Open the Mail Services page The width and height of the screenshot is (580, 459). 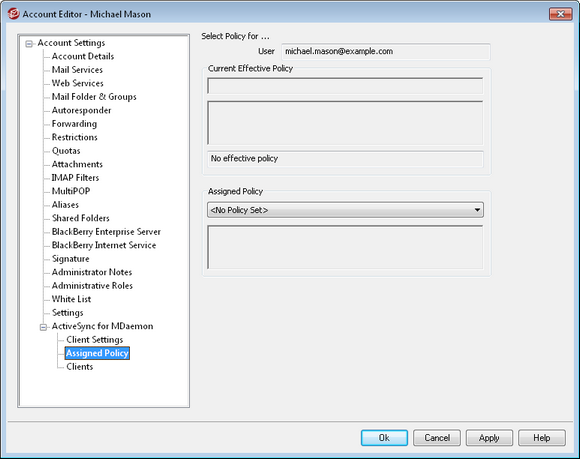coord(77,70)
